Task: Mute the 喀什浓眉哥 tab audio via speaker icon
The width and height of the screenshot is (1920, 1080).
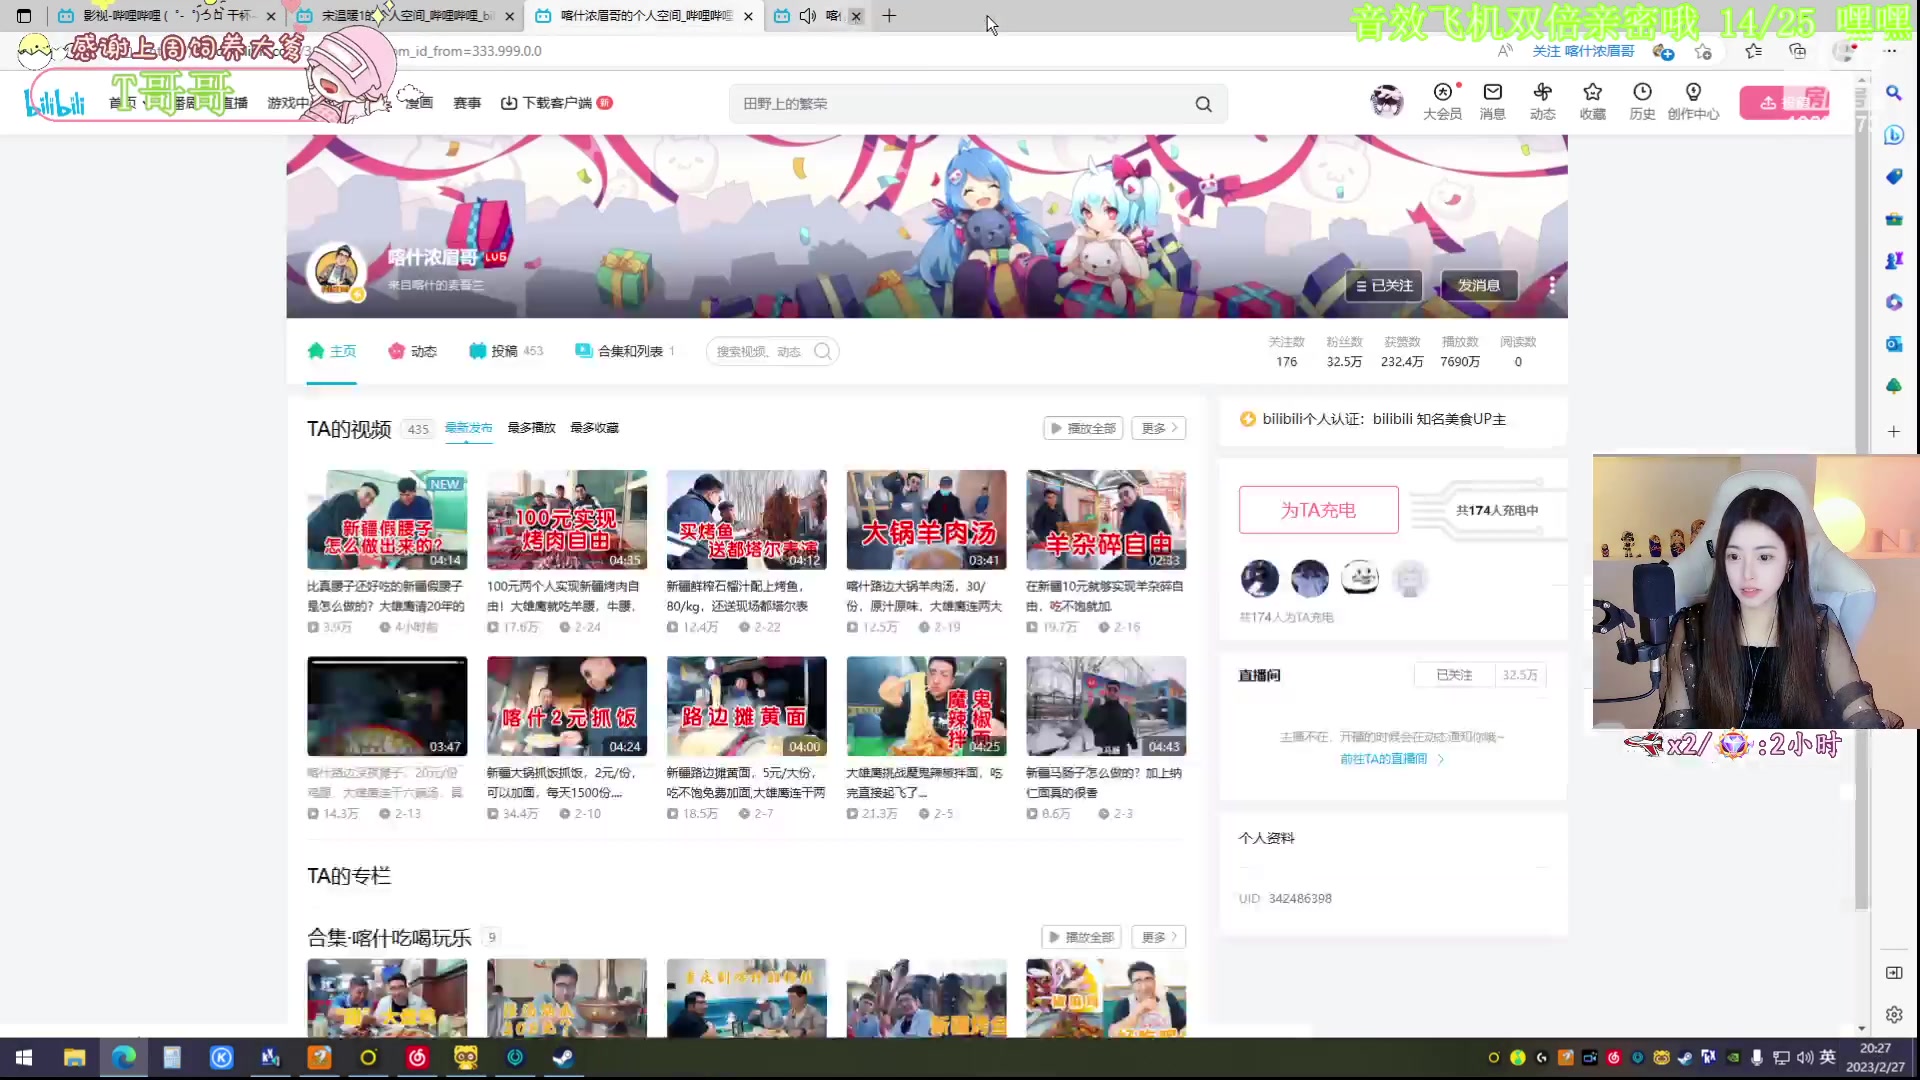Action: coord(808,15)
